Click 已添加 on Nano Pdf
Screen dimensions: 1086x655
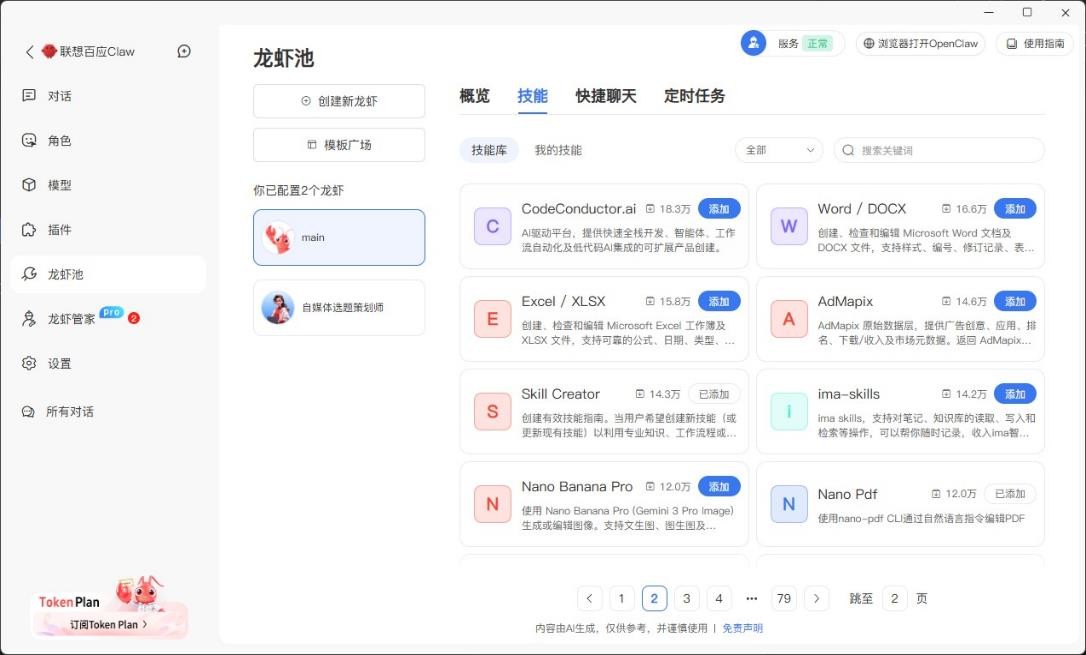click(x=1011, y=494)
